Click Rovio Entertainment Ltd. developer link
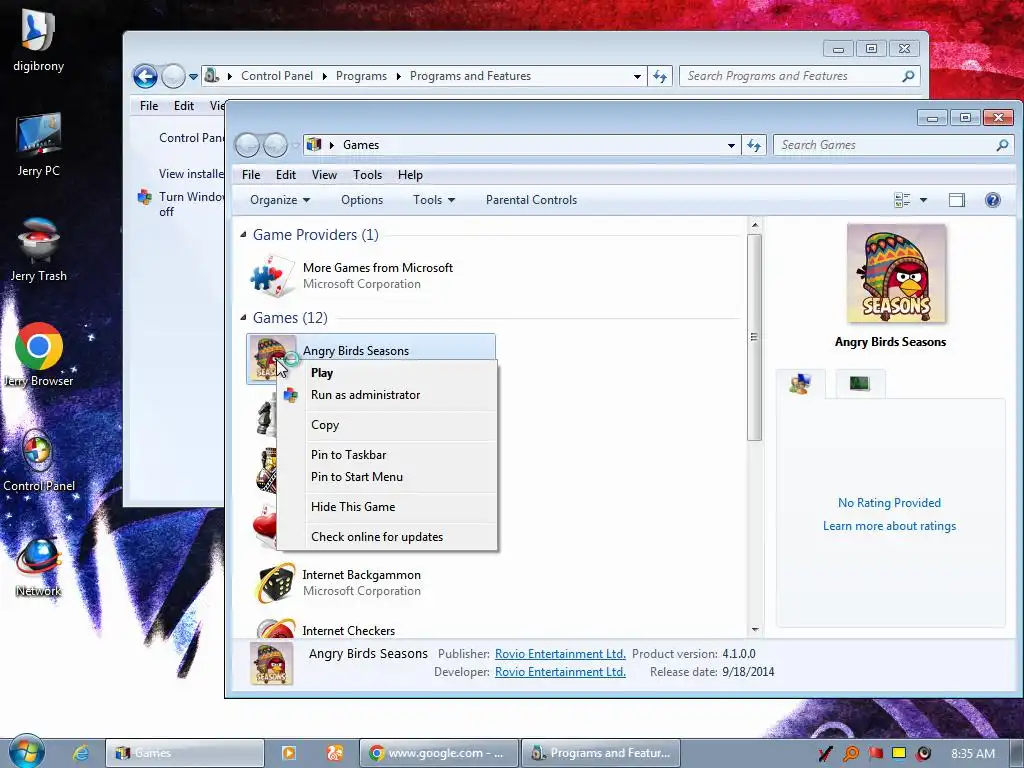Viewport: 1024px width, 768px height. point(560,672)
